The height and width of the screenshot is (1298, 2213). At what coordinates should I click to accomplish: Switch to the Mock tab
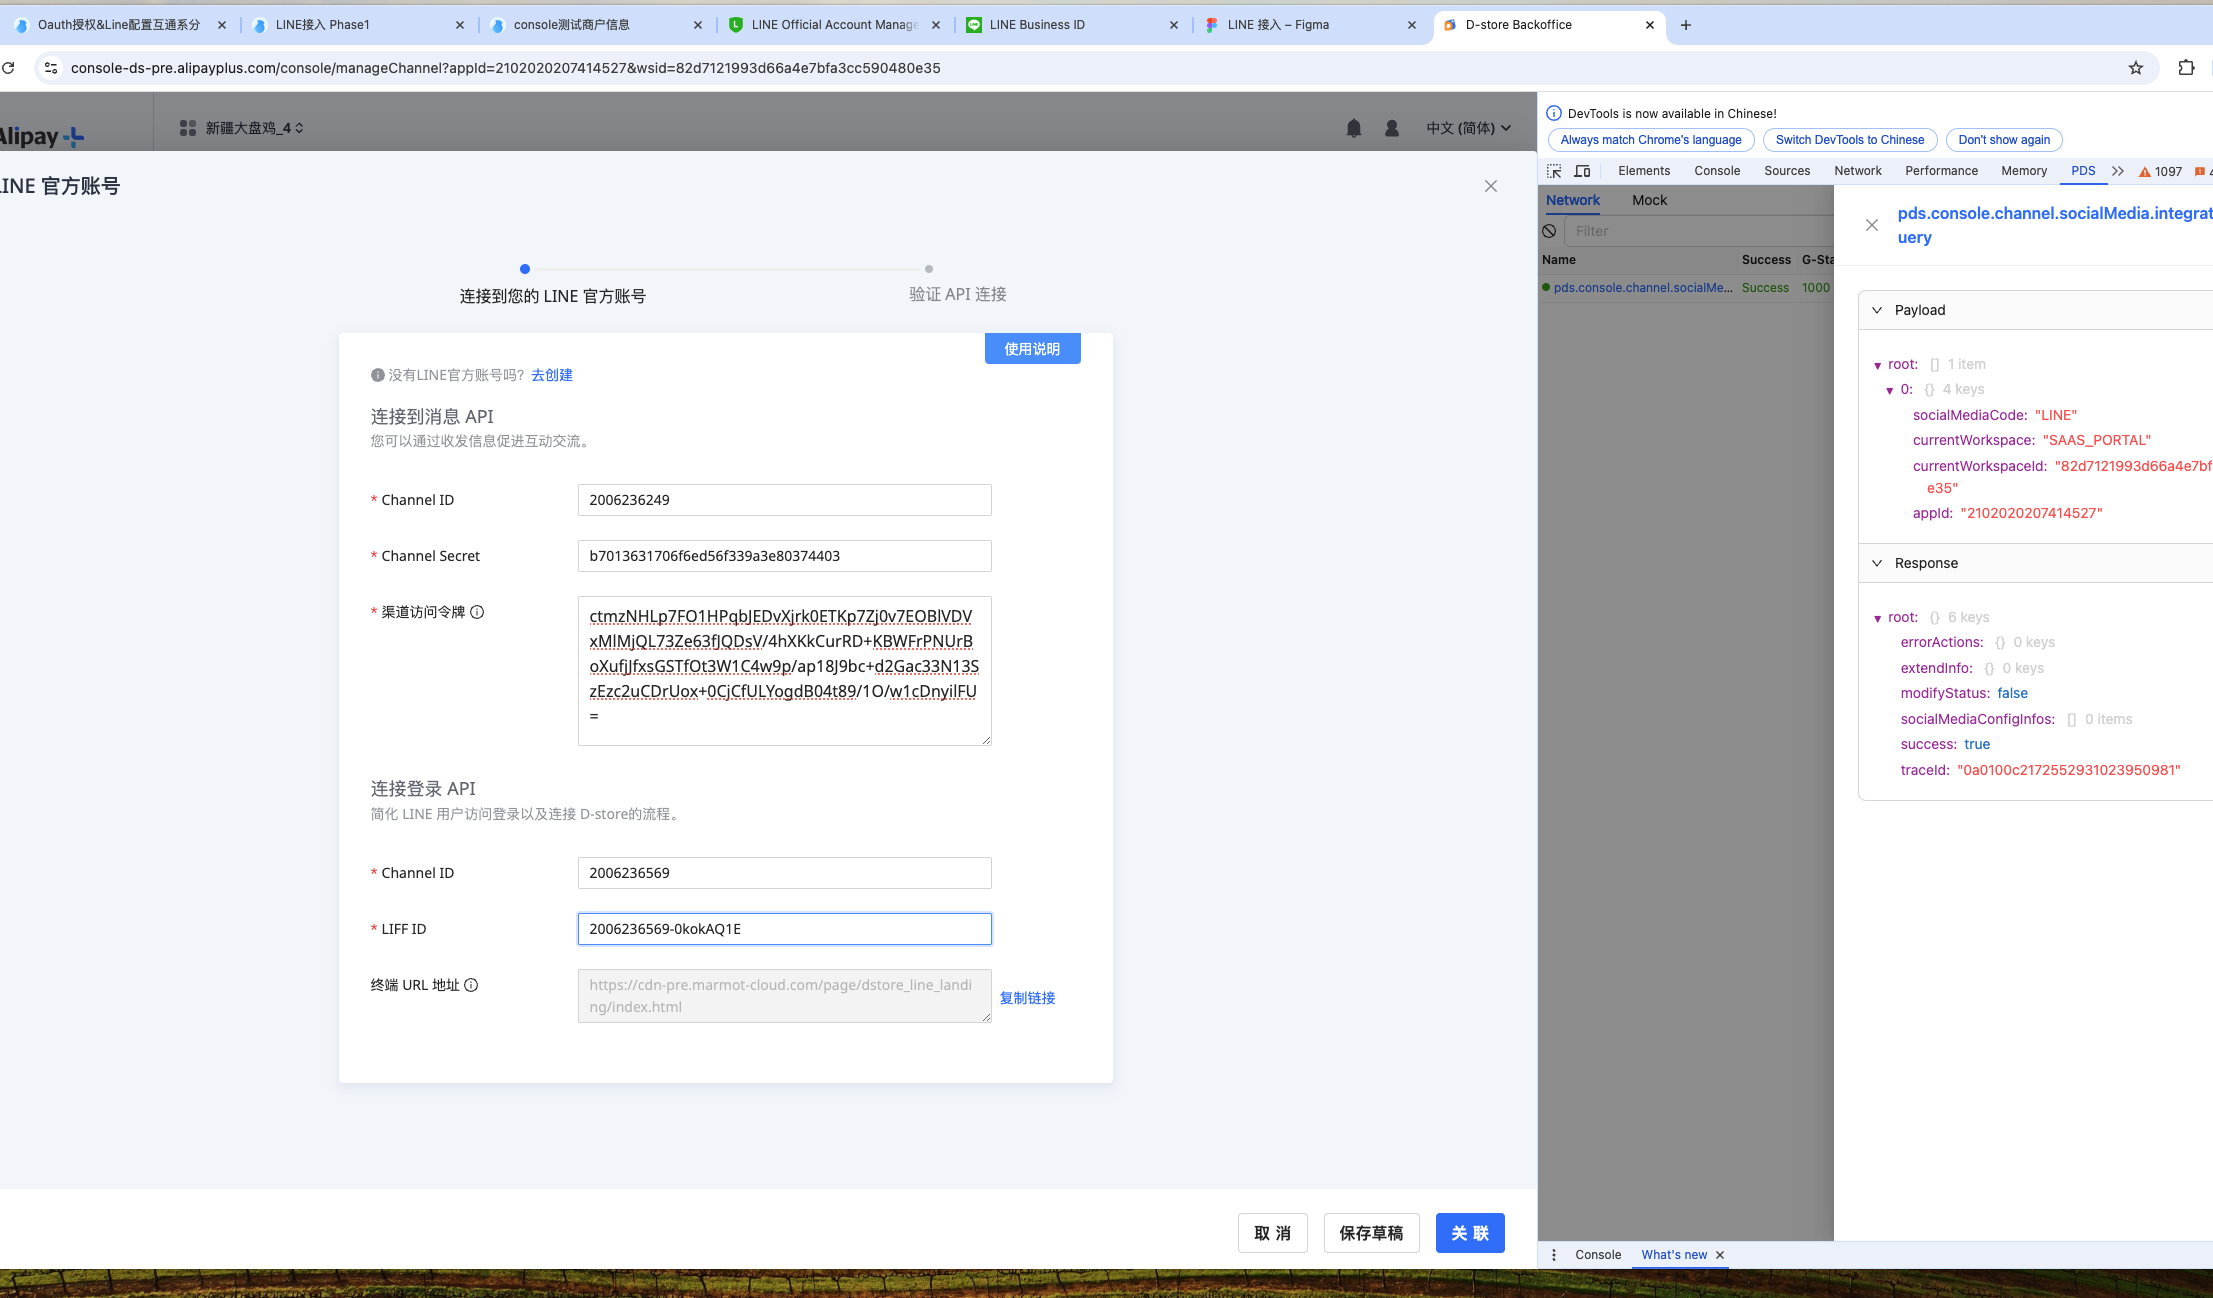coord(1649,200)
